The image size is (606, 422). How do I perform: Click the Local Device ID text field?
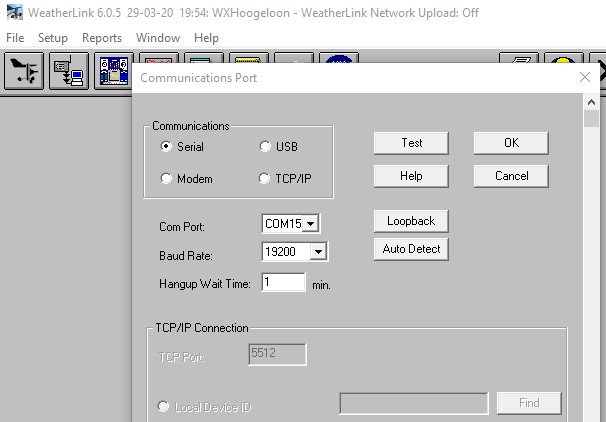[414, 403]
